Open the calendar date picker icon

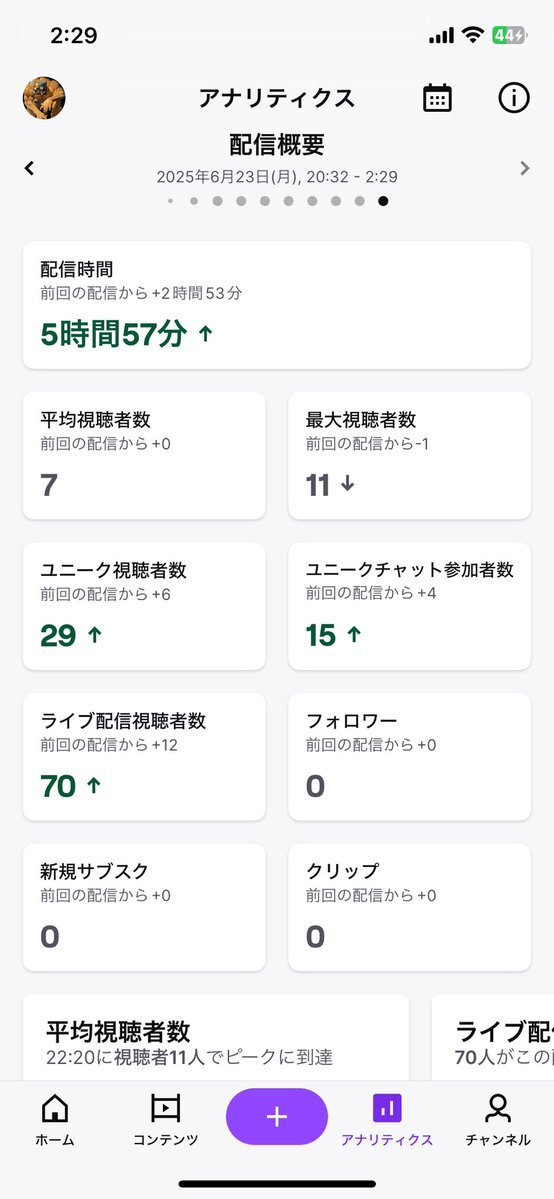(x=438, y=98)
